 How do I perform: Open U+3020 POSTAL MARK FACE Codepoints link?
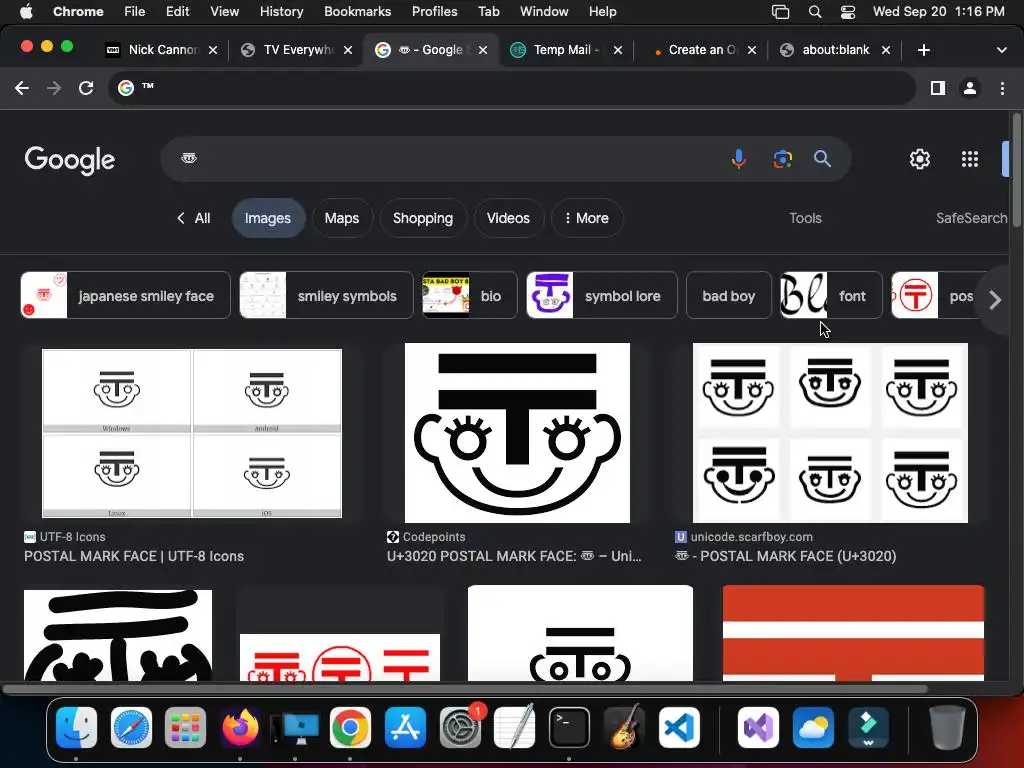(514, 556)
